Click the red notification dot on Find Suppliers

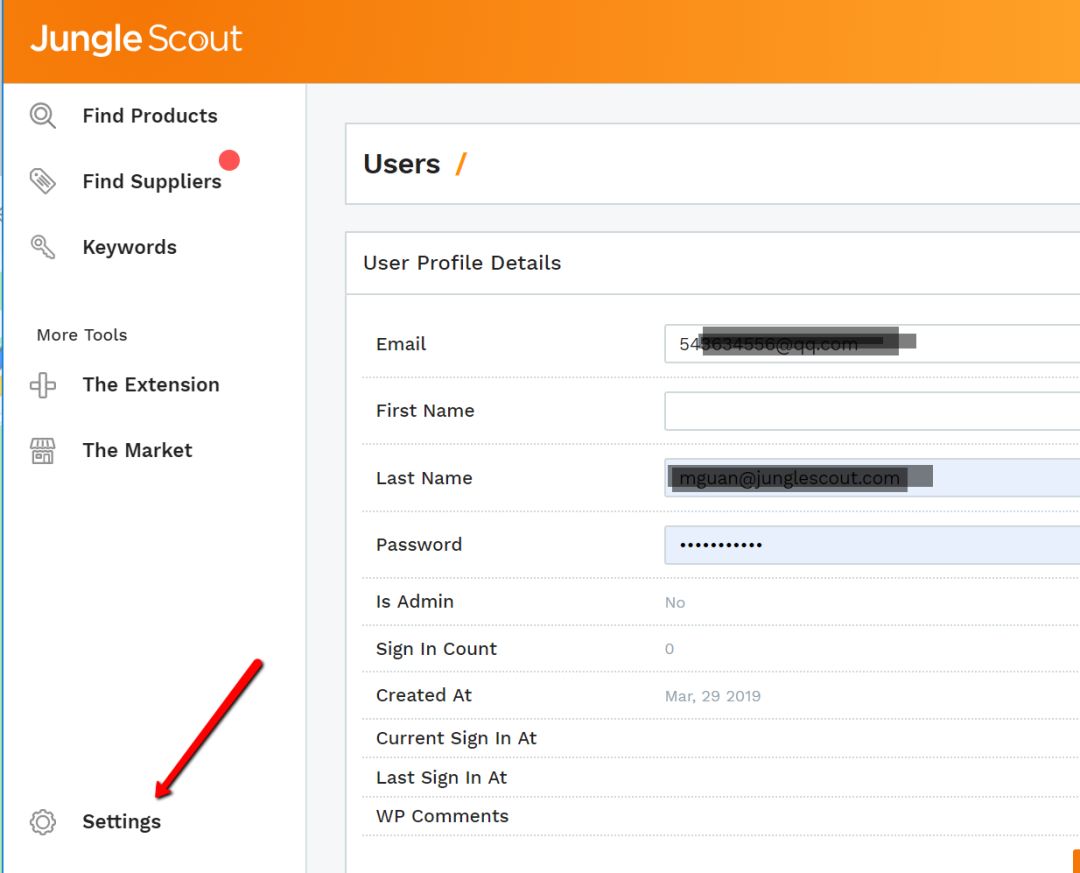pos(229,161)
